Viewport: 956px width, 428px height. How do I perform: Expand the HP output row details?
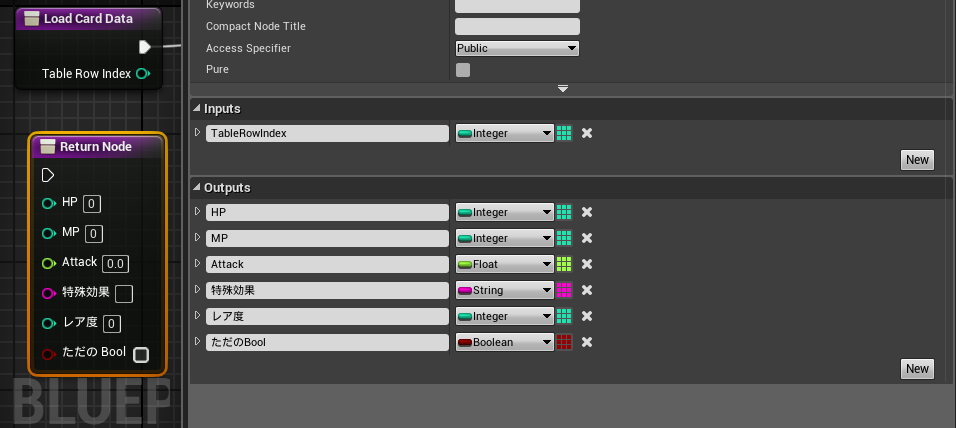pyautogui.click(x=197, y=212)
